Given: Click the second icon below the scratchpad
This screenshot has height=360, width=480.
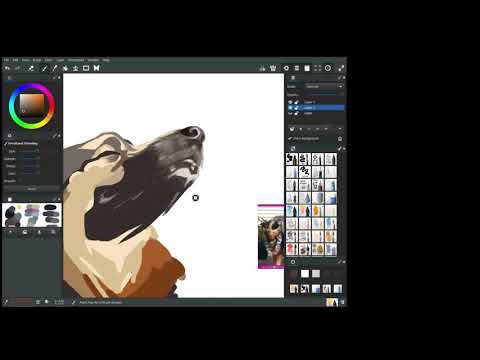Looking at the screenshot, I should (25, 232).
